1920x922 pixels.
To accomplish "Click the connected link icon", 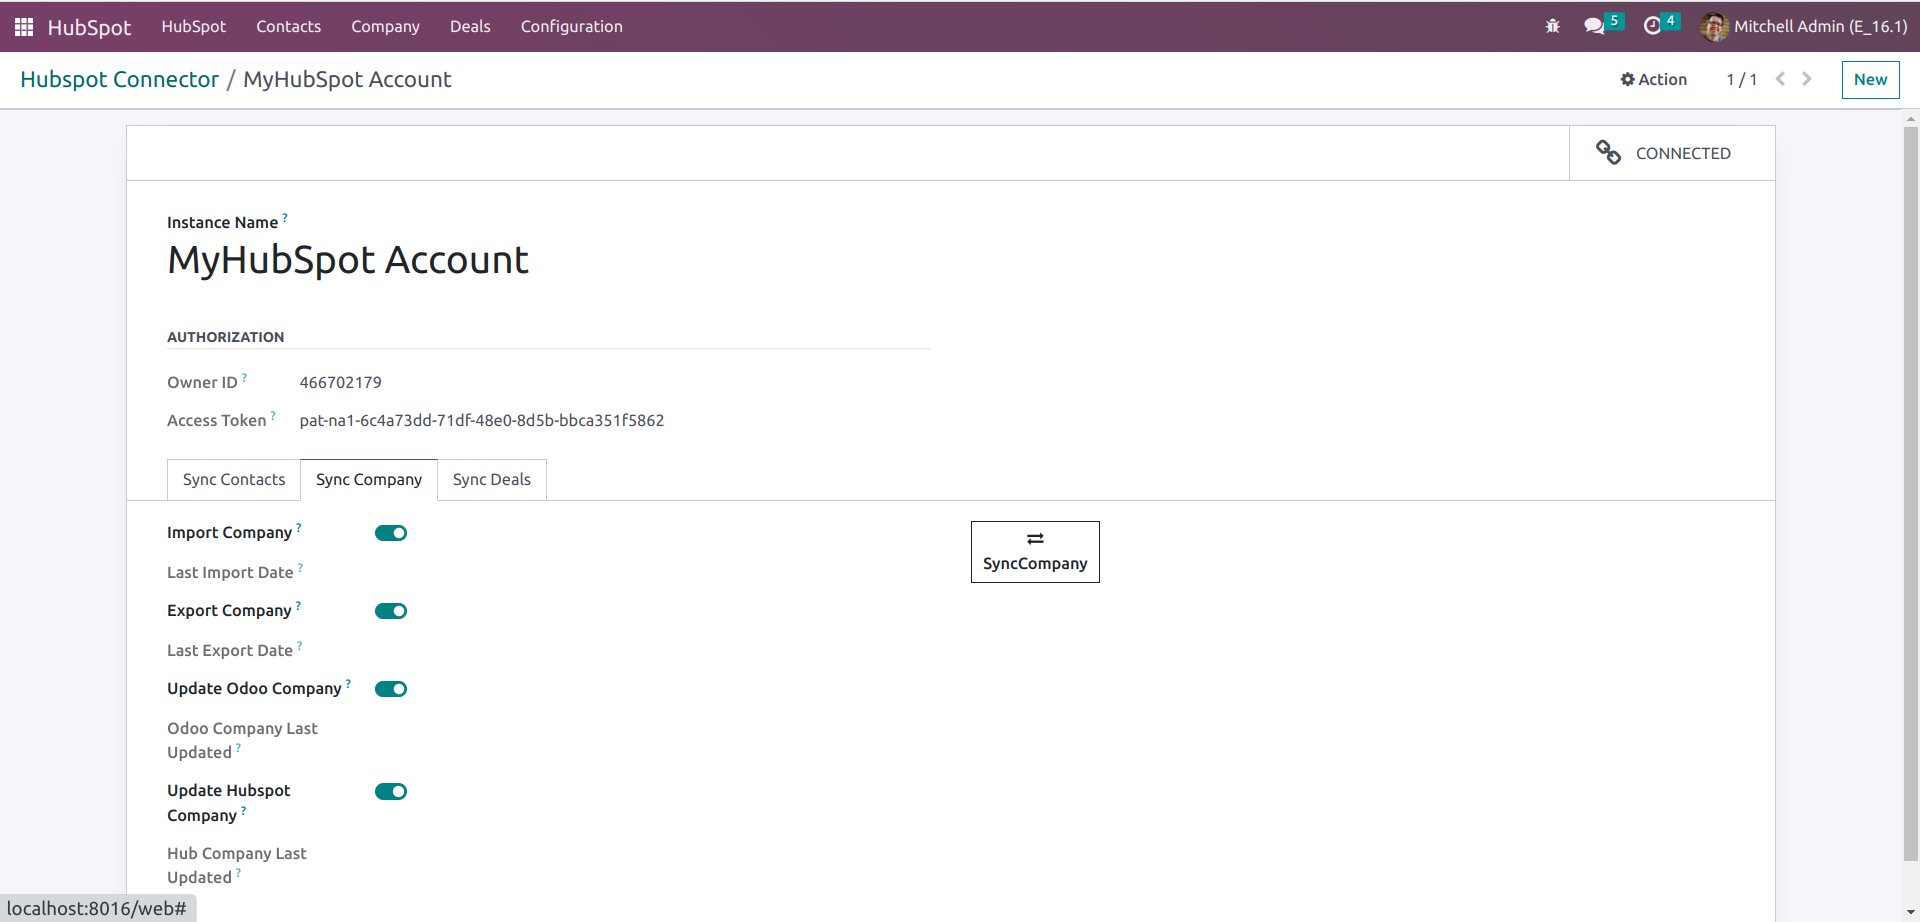I will click(1608, 153).
